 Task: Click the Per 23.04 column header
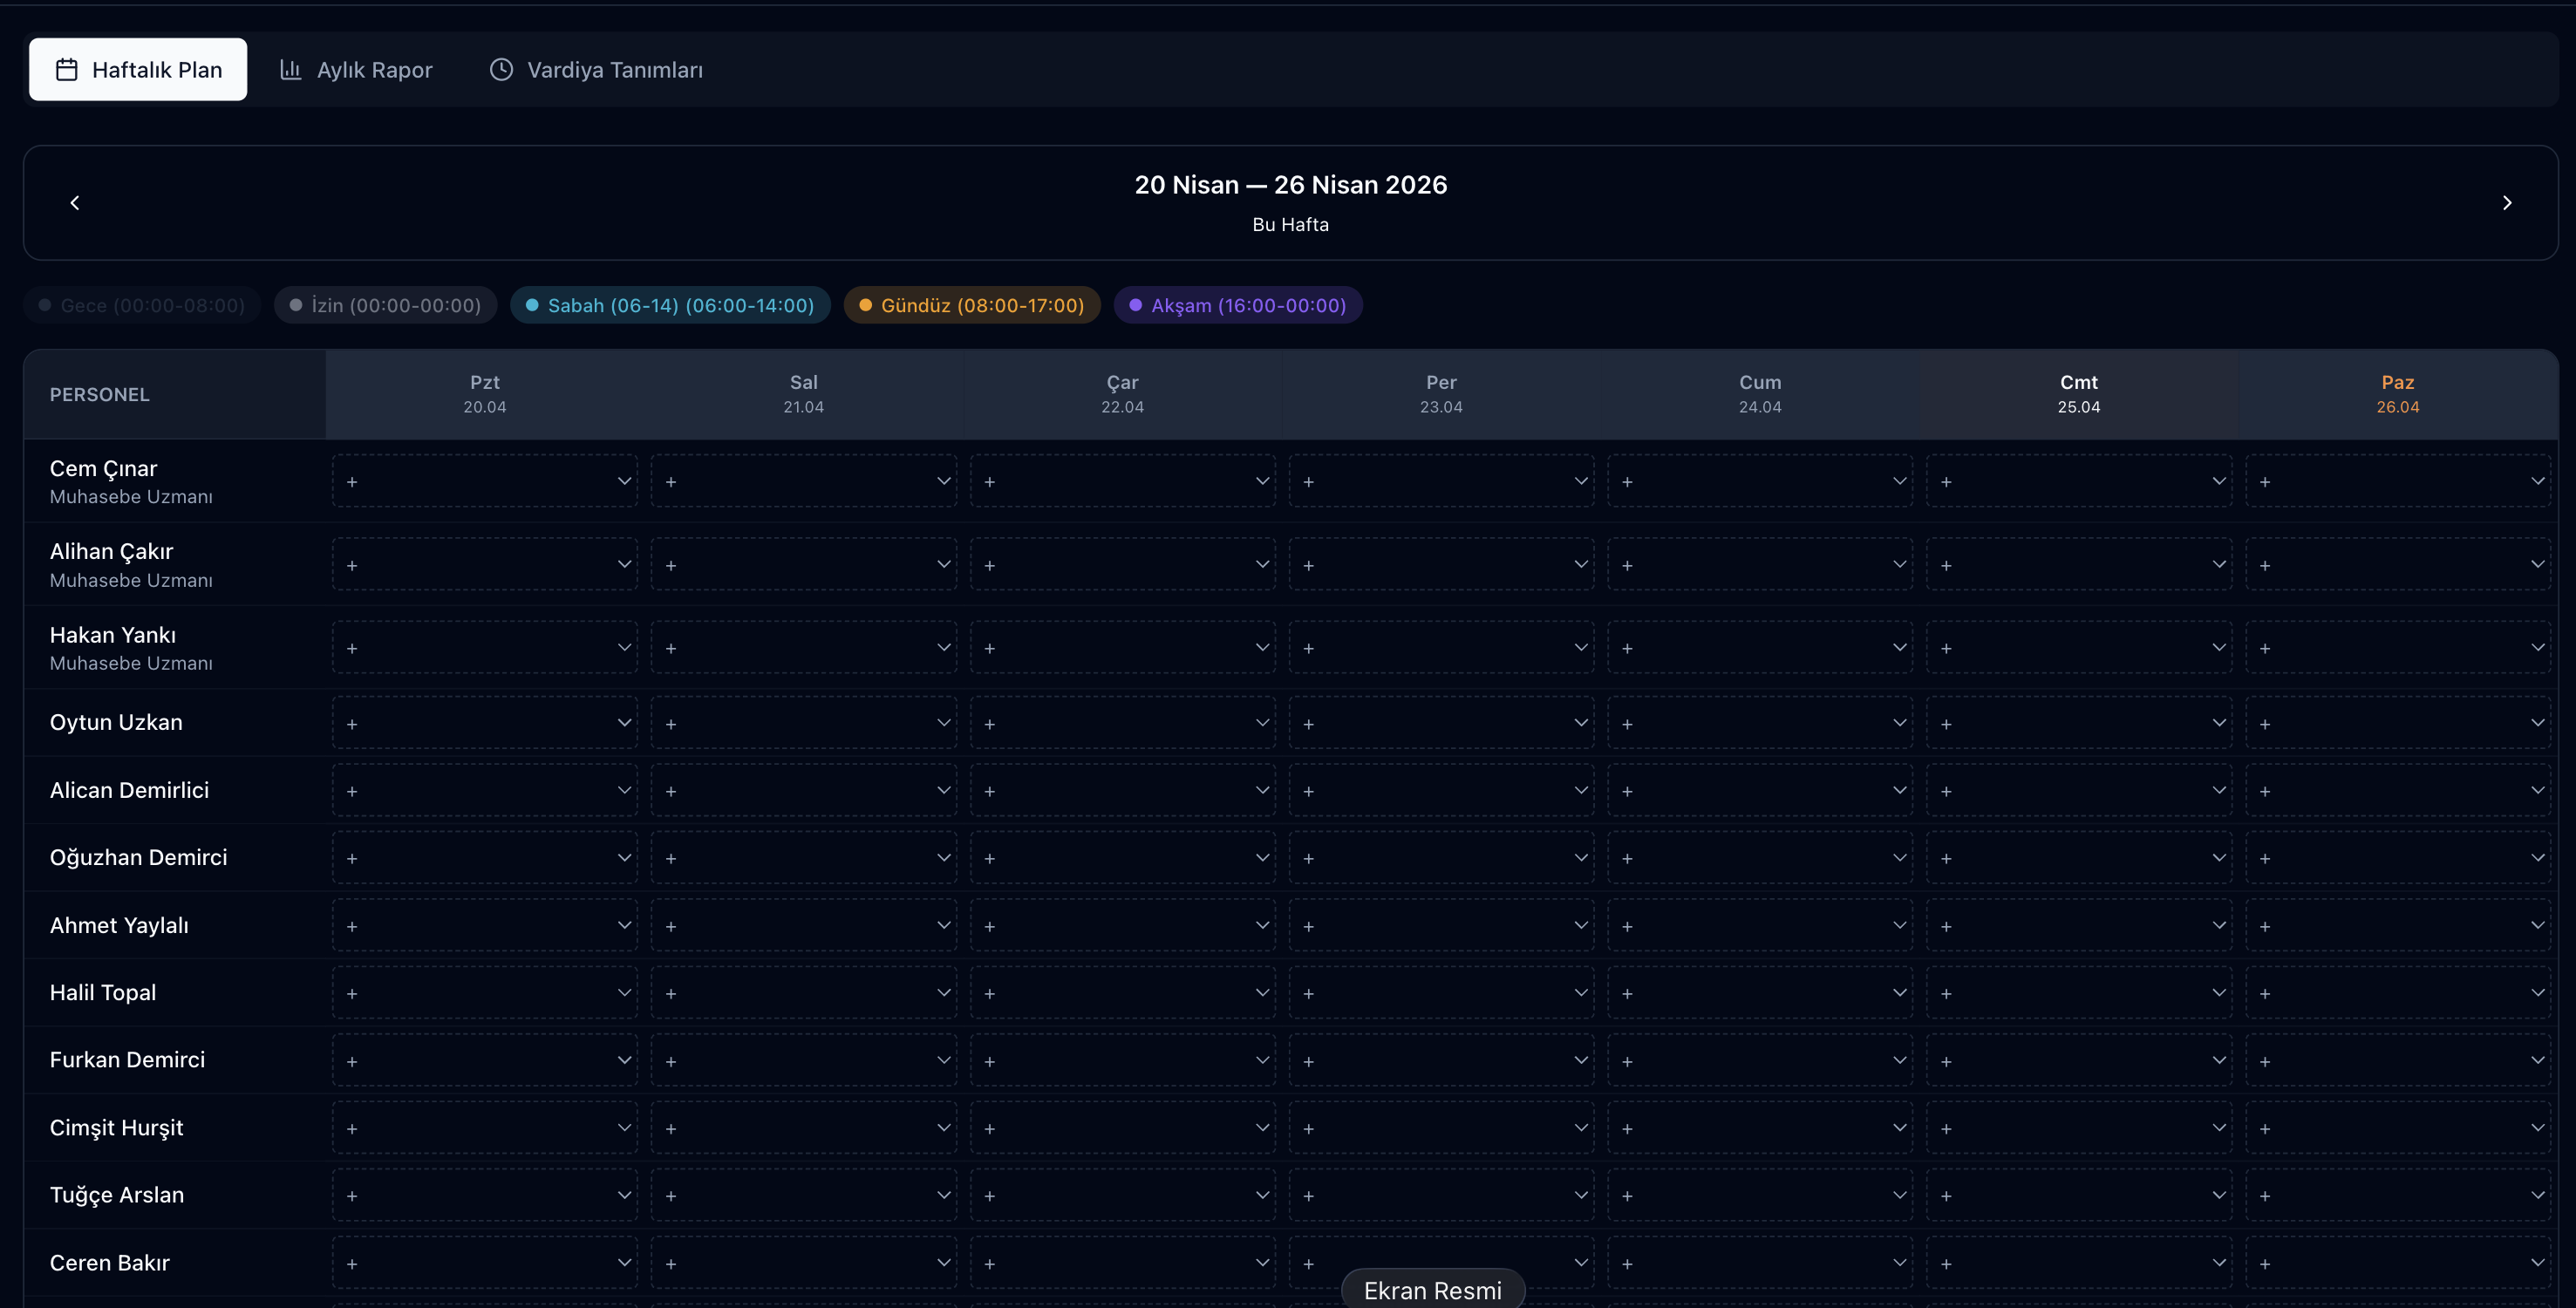point(1441,394)
